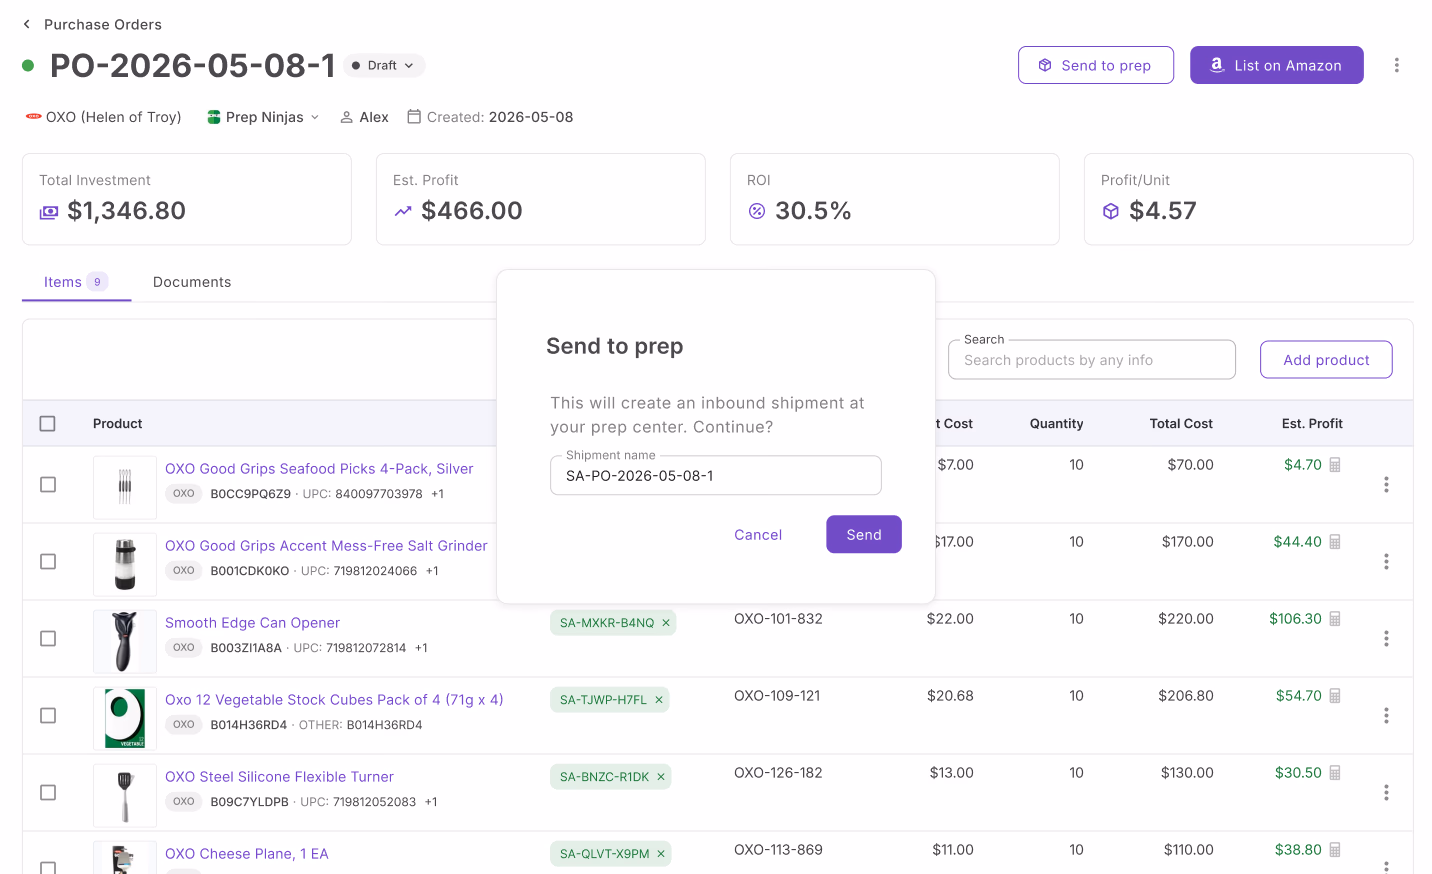The image size is (1432, 874).
Task: Click the ROI percent icon
Action: pyautogui.click(x=757, y=211)
